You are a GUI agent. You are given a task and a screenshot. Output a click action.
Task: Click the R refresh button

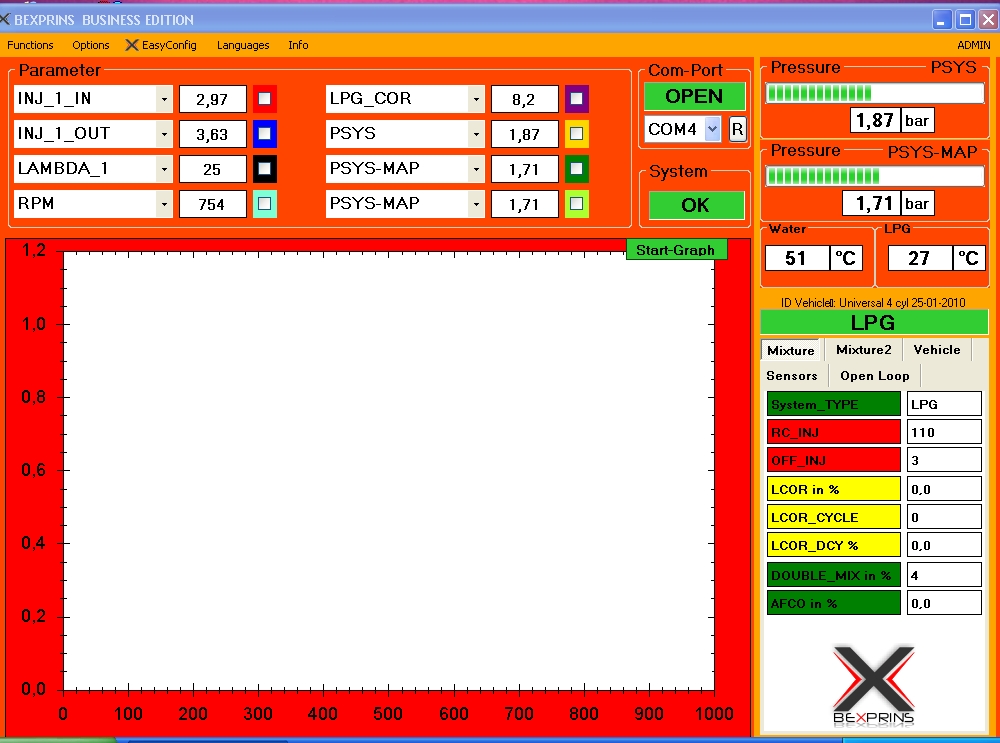(737, 129)
